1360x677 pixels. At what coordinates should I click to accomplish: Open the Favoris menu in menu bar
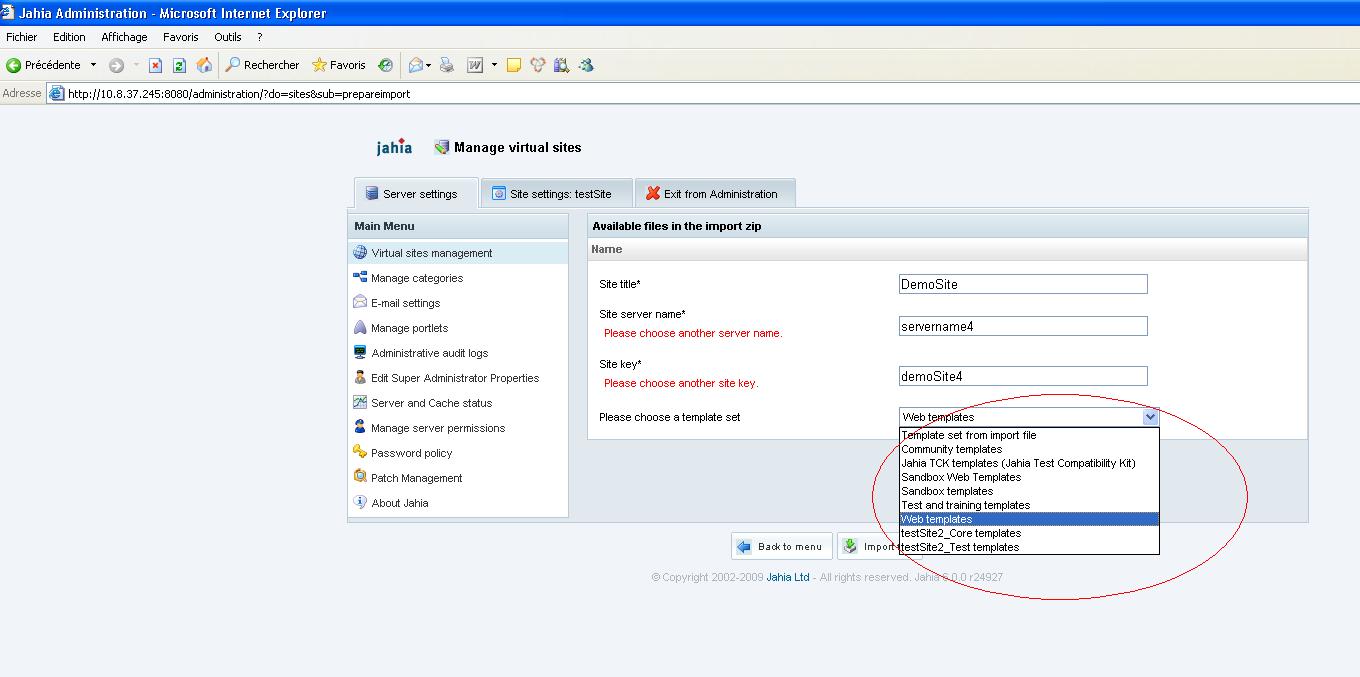click(x=181, y=37)
